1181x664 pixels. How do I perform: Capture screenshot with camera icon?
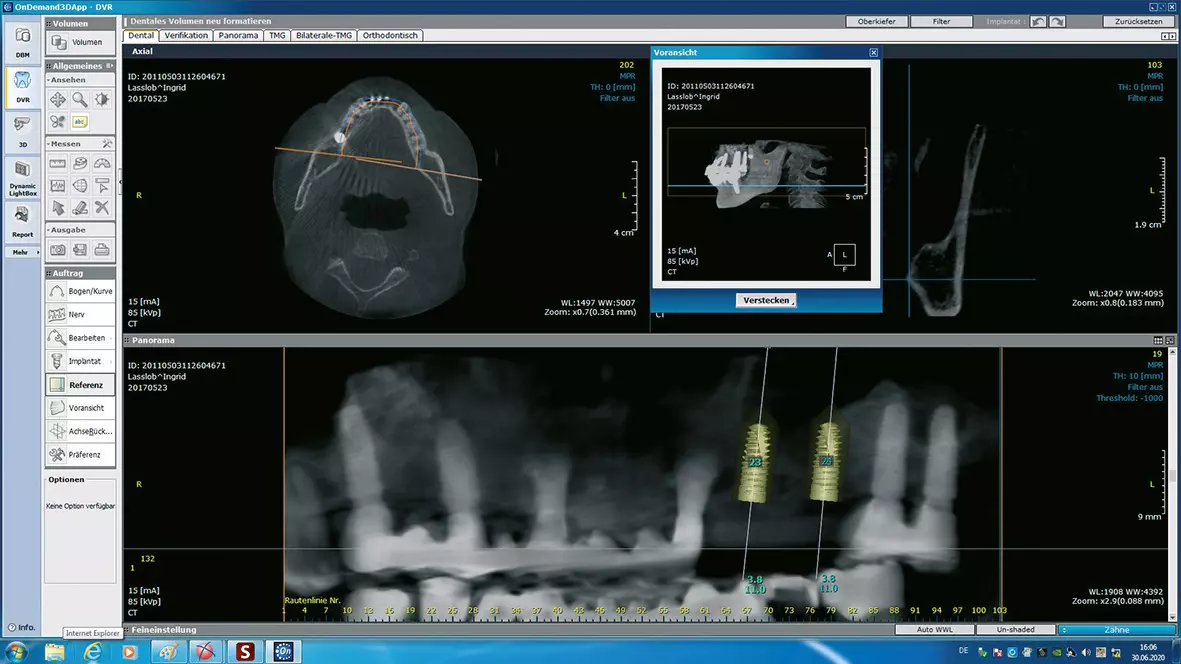(58, 250)
